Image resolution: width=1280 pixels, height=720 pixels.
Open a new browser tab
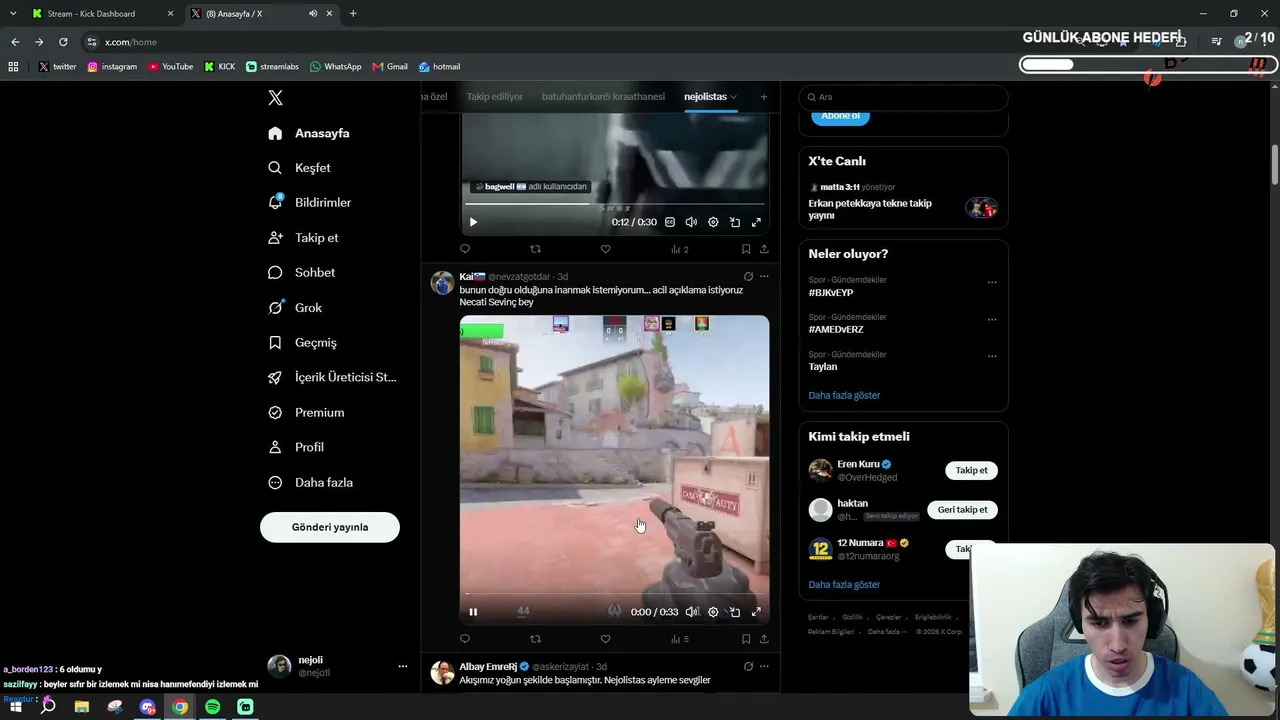click(353, 14)
